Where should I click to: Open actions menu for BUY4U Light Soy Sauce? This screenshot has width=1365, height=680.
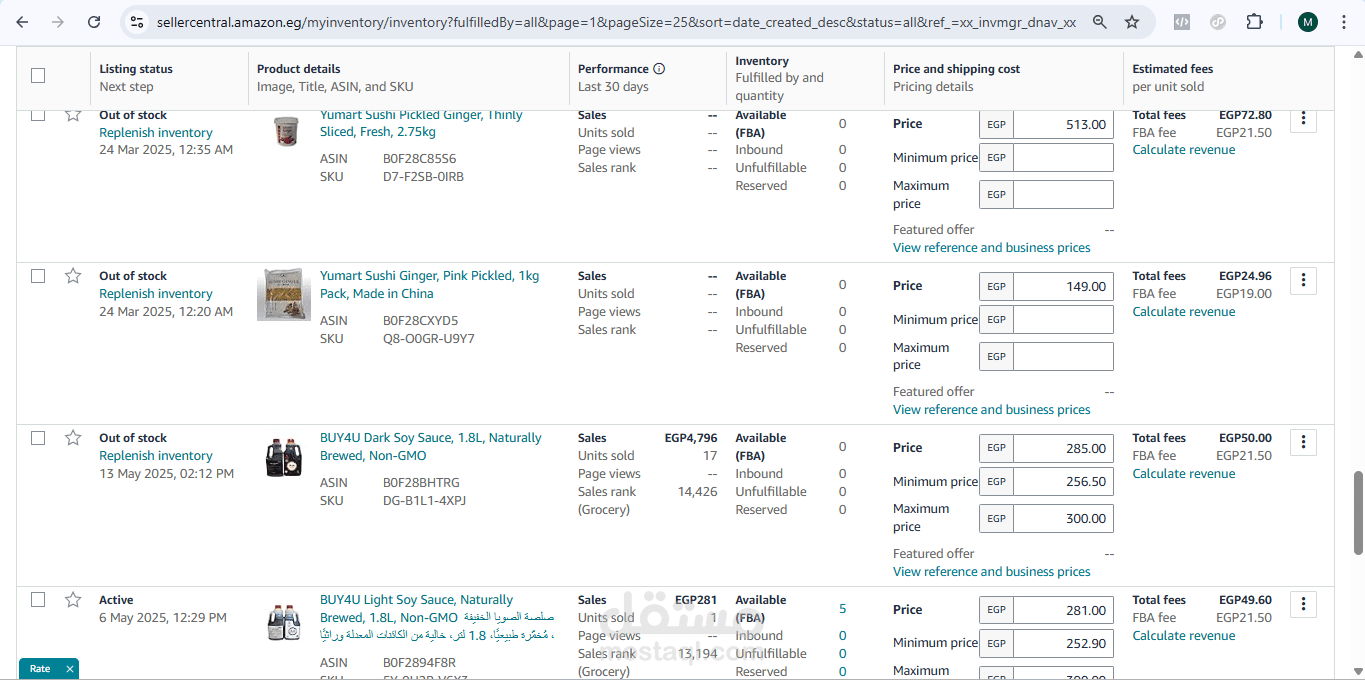coord(1303,604)
